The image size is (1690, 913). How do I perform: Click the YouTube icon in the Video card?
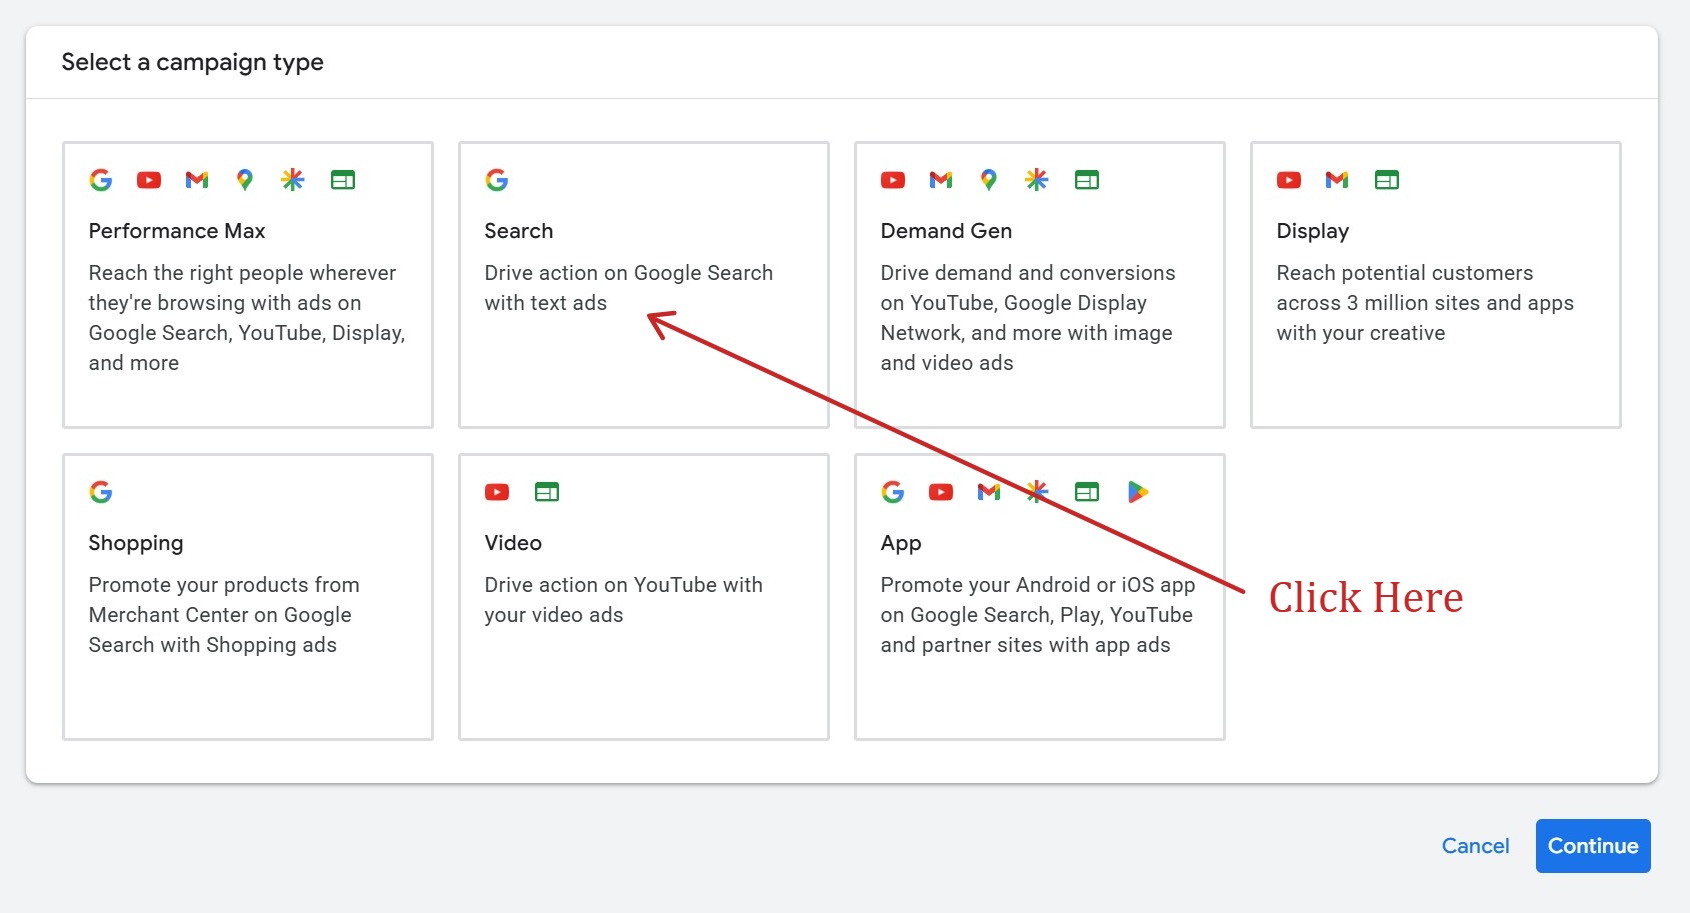pyautogui.click(x=497, y=492)
